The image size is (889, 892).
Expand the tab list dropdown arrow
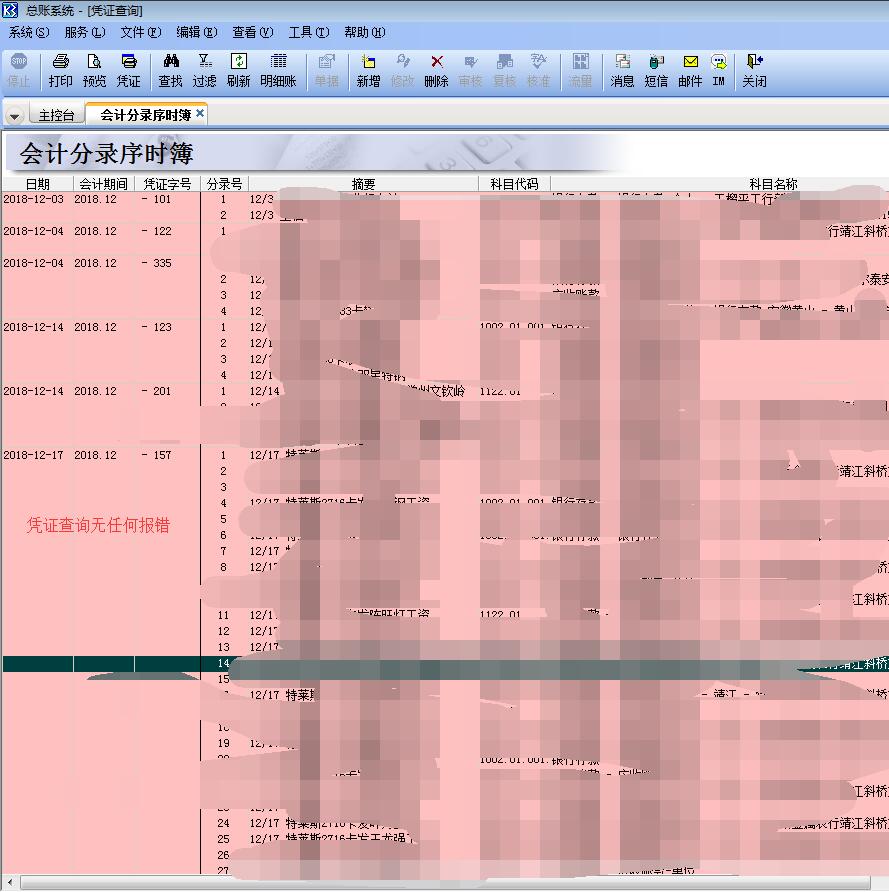coord(14,116)
